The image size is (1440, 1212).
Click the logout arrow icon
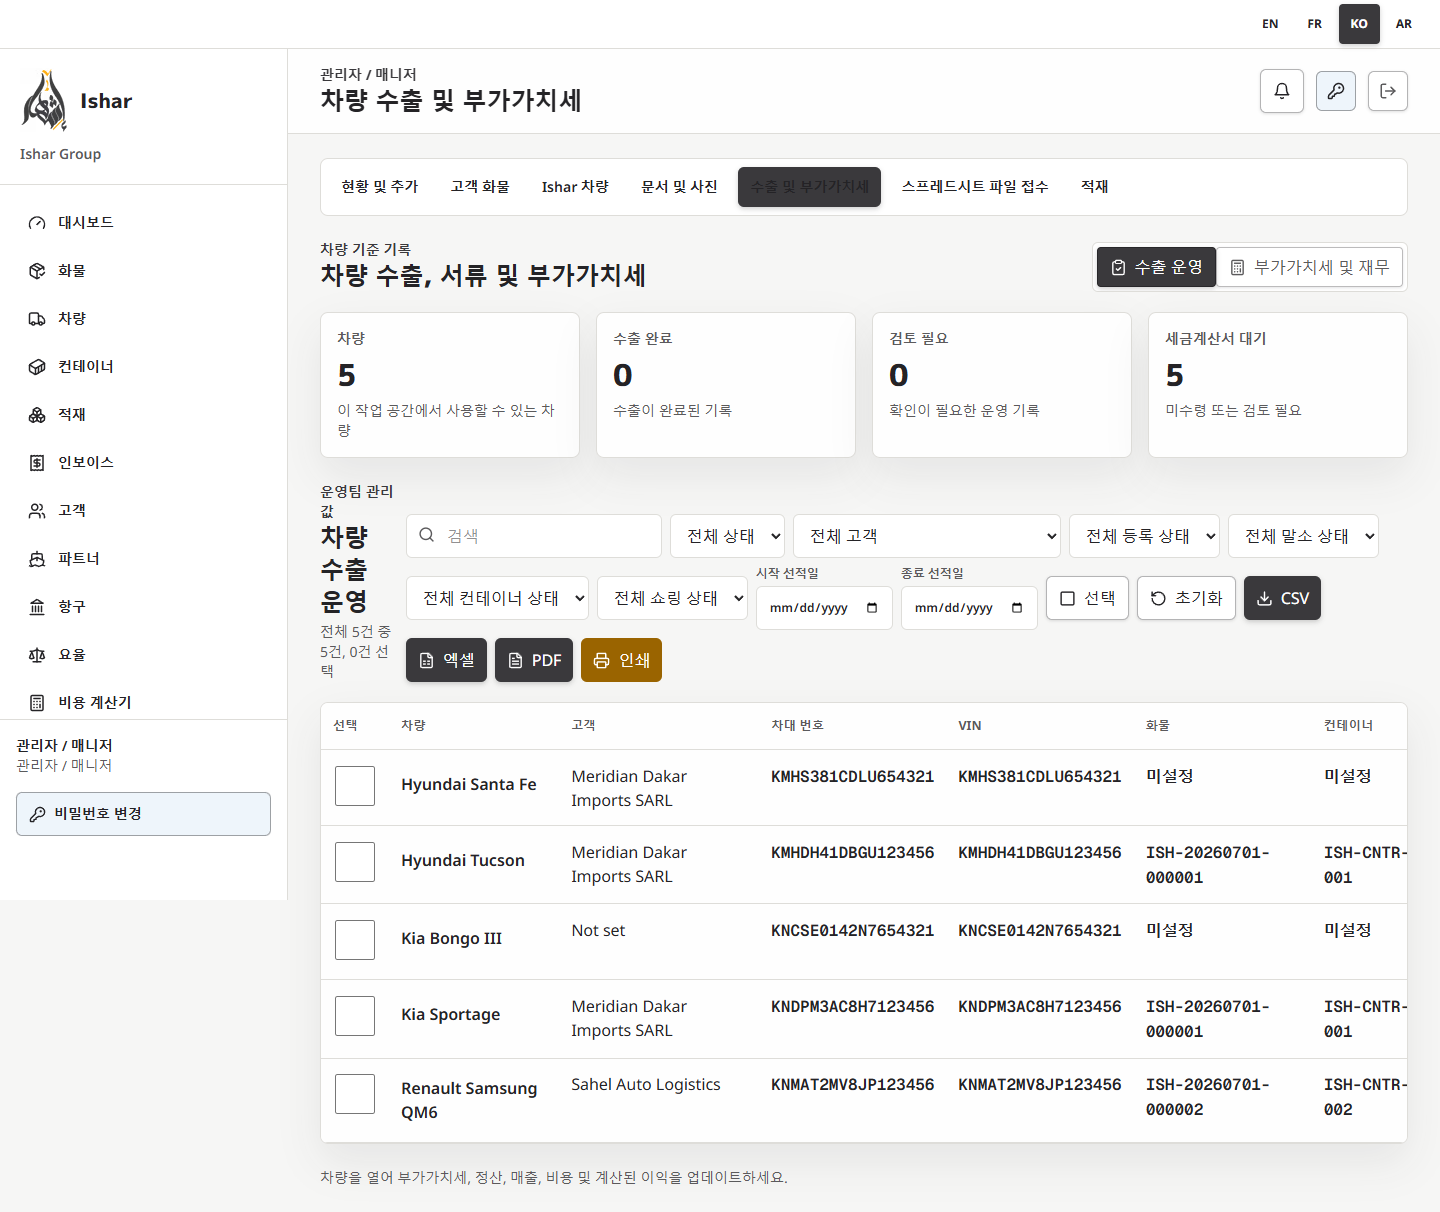[1388, 91]
